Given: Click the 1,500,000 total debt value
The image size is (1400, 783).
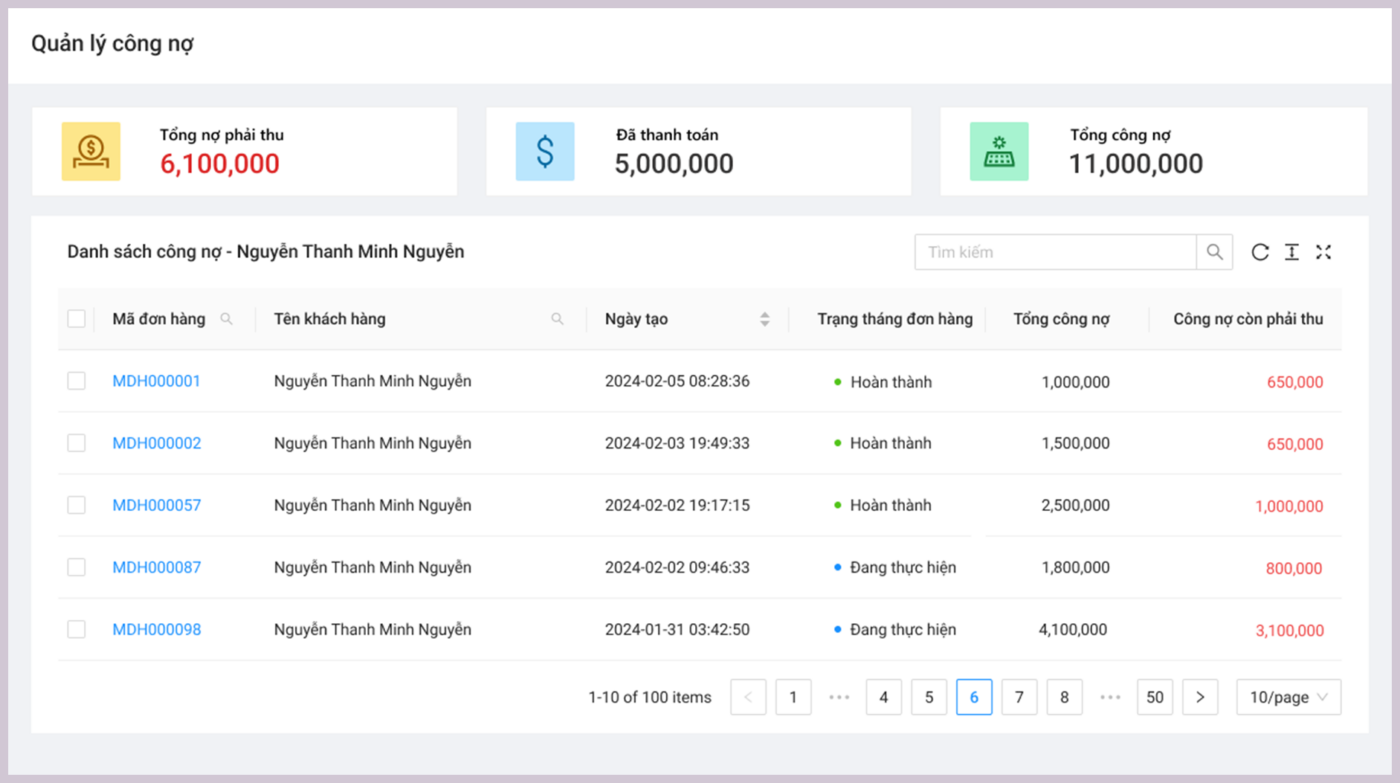Looking at the screenshot, I should (x=1075, y=443).
